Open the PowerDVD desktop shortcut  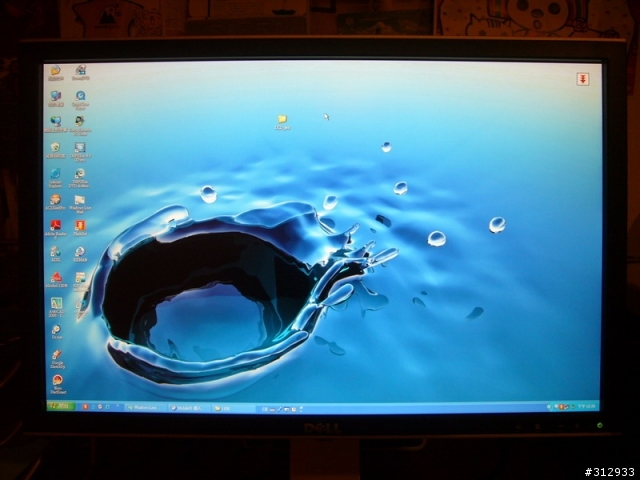pyautogui.click(x=80, y=73)
